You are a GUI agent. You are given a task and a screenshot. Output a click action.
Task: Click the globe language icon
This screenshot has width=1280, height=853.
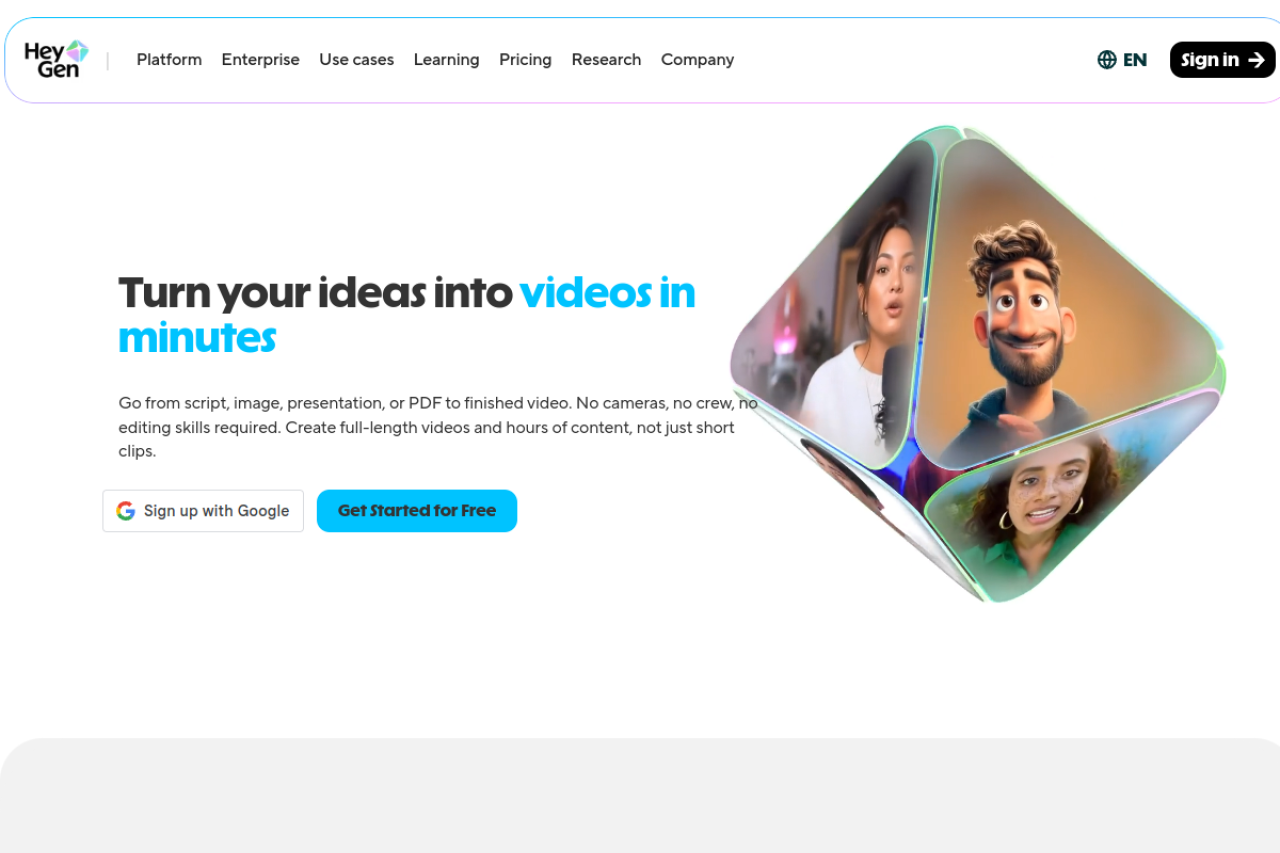pyautogui.click(x=1107, y=60)
